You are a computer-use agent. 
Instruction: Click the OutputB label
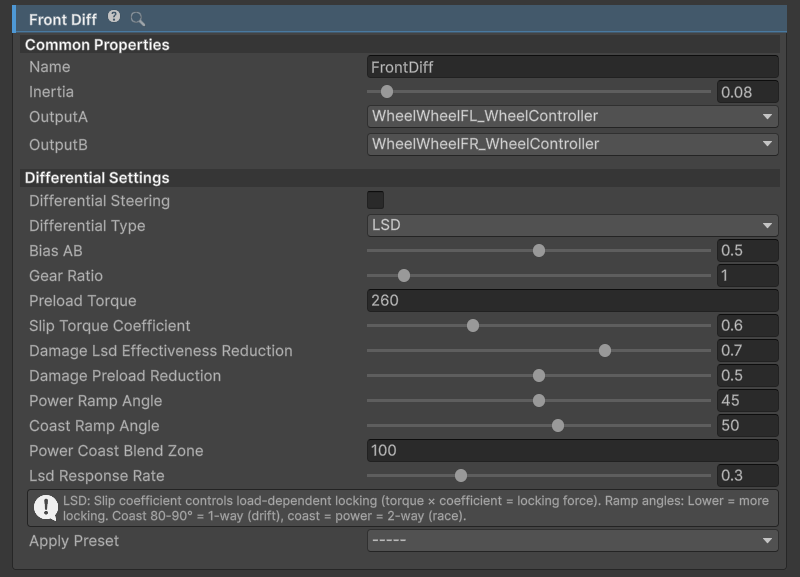59,145
